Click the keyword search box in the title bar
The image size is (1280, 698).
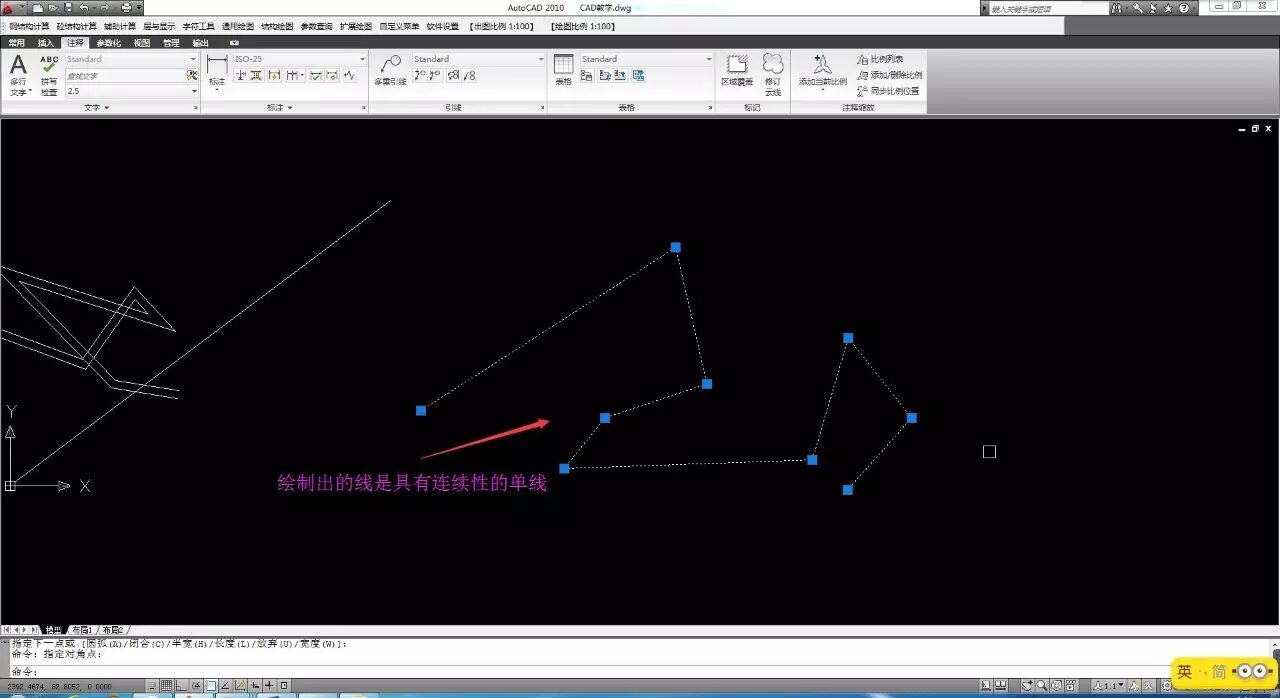1048,8
